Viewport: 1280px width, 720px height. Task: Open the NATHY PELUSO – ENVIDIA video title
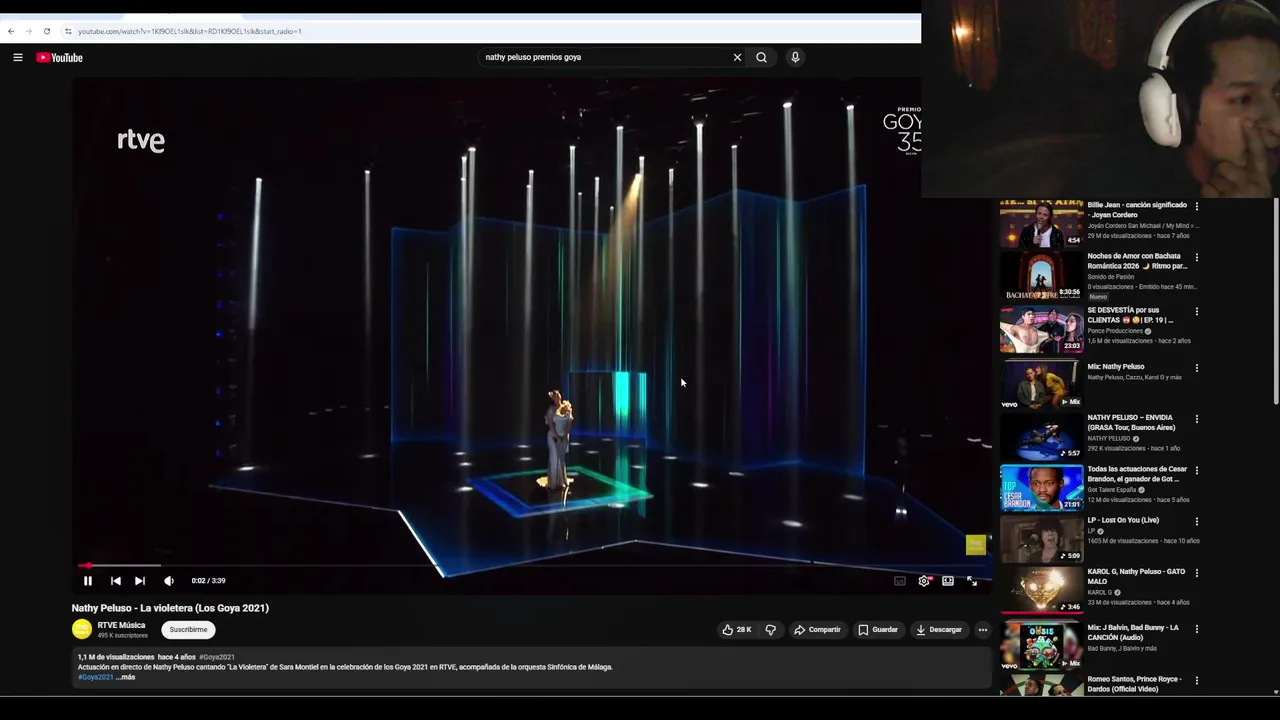[1131, 422]
